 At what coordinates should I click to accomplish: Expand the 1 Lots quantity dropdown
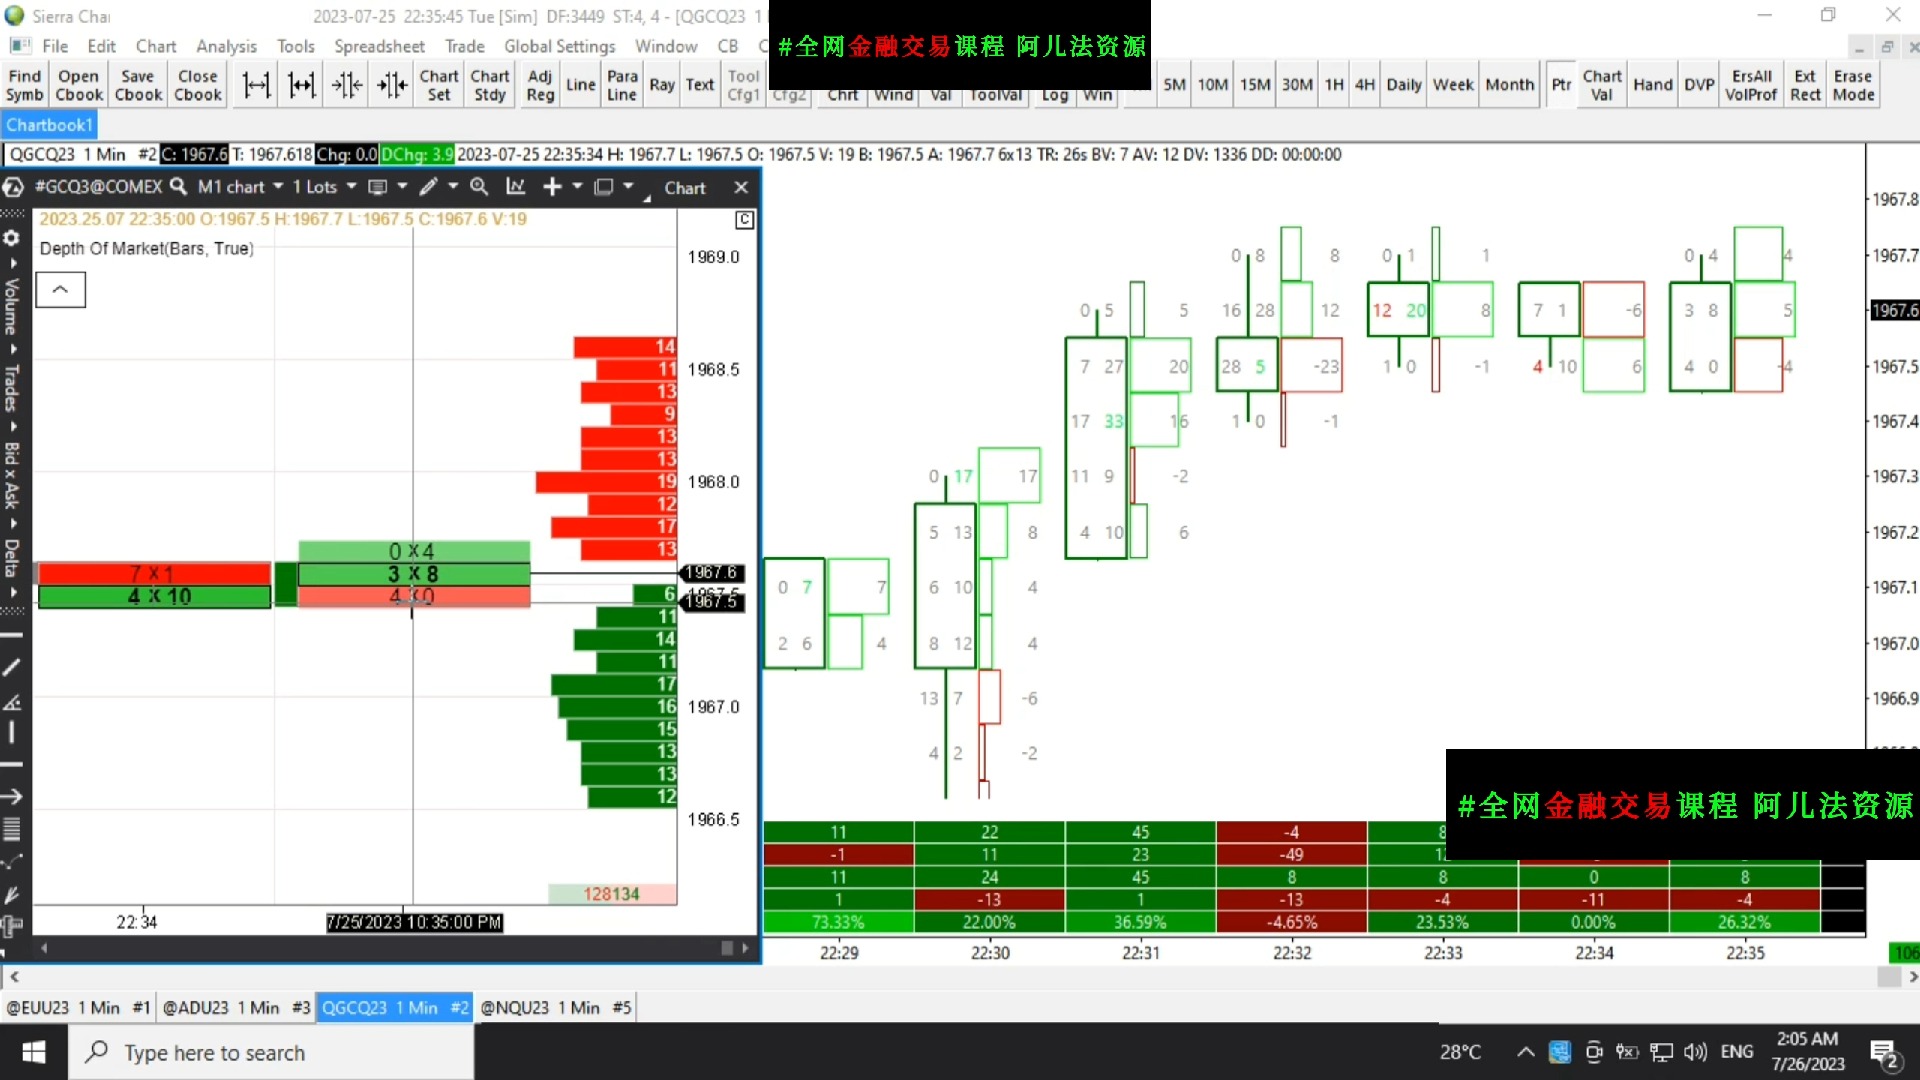point(324,187)
